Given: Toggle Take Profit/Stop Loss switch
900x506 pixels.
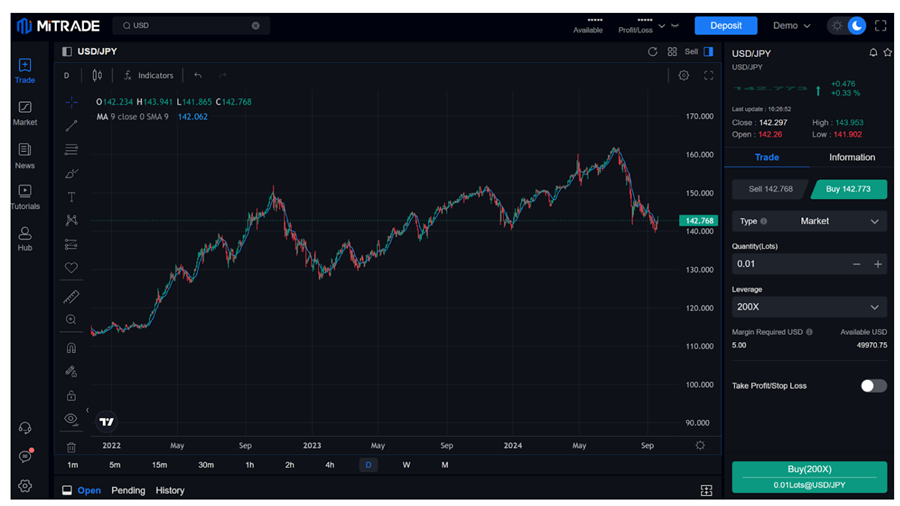Looking at the screenshot, I should (873, 385).
